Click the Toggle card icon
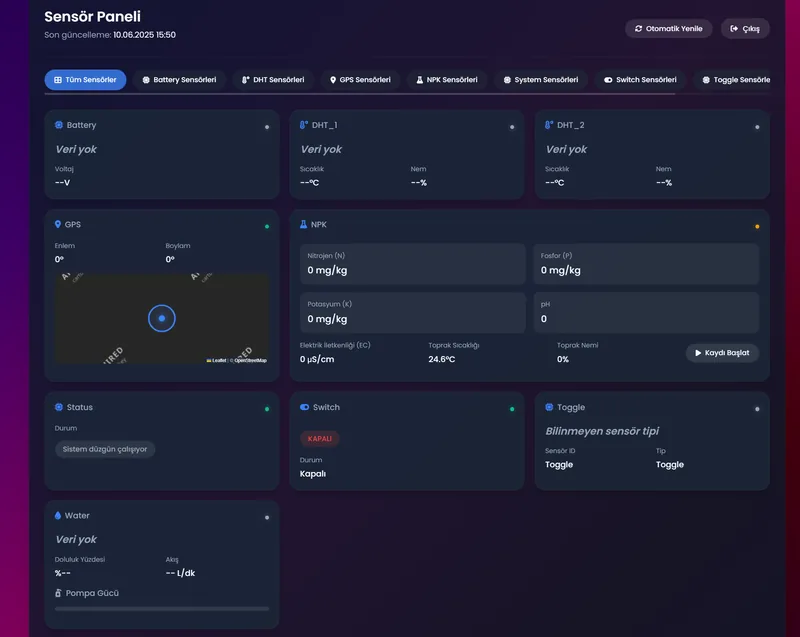This screenshot has height=637, width=800. click(549, 407)
